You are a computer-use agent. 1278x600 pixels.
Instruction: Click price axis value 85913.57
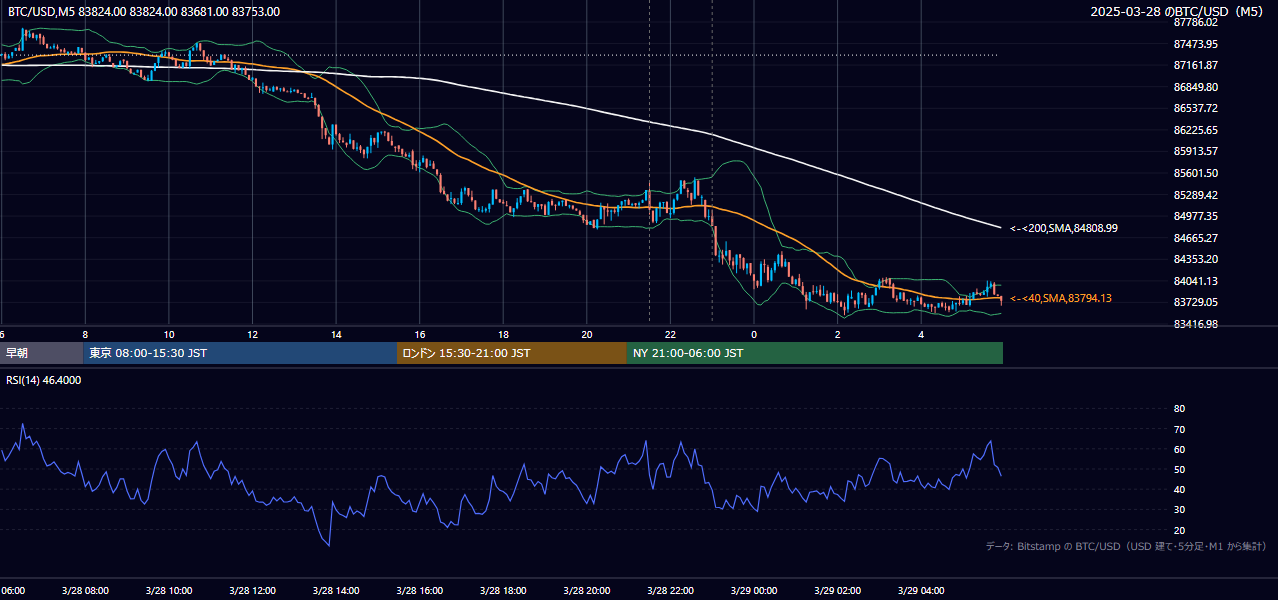coord(1196,151)
